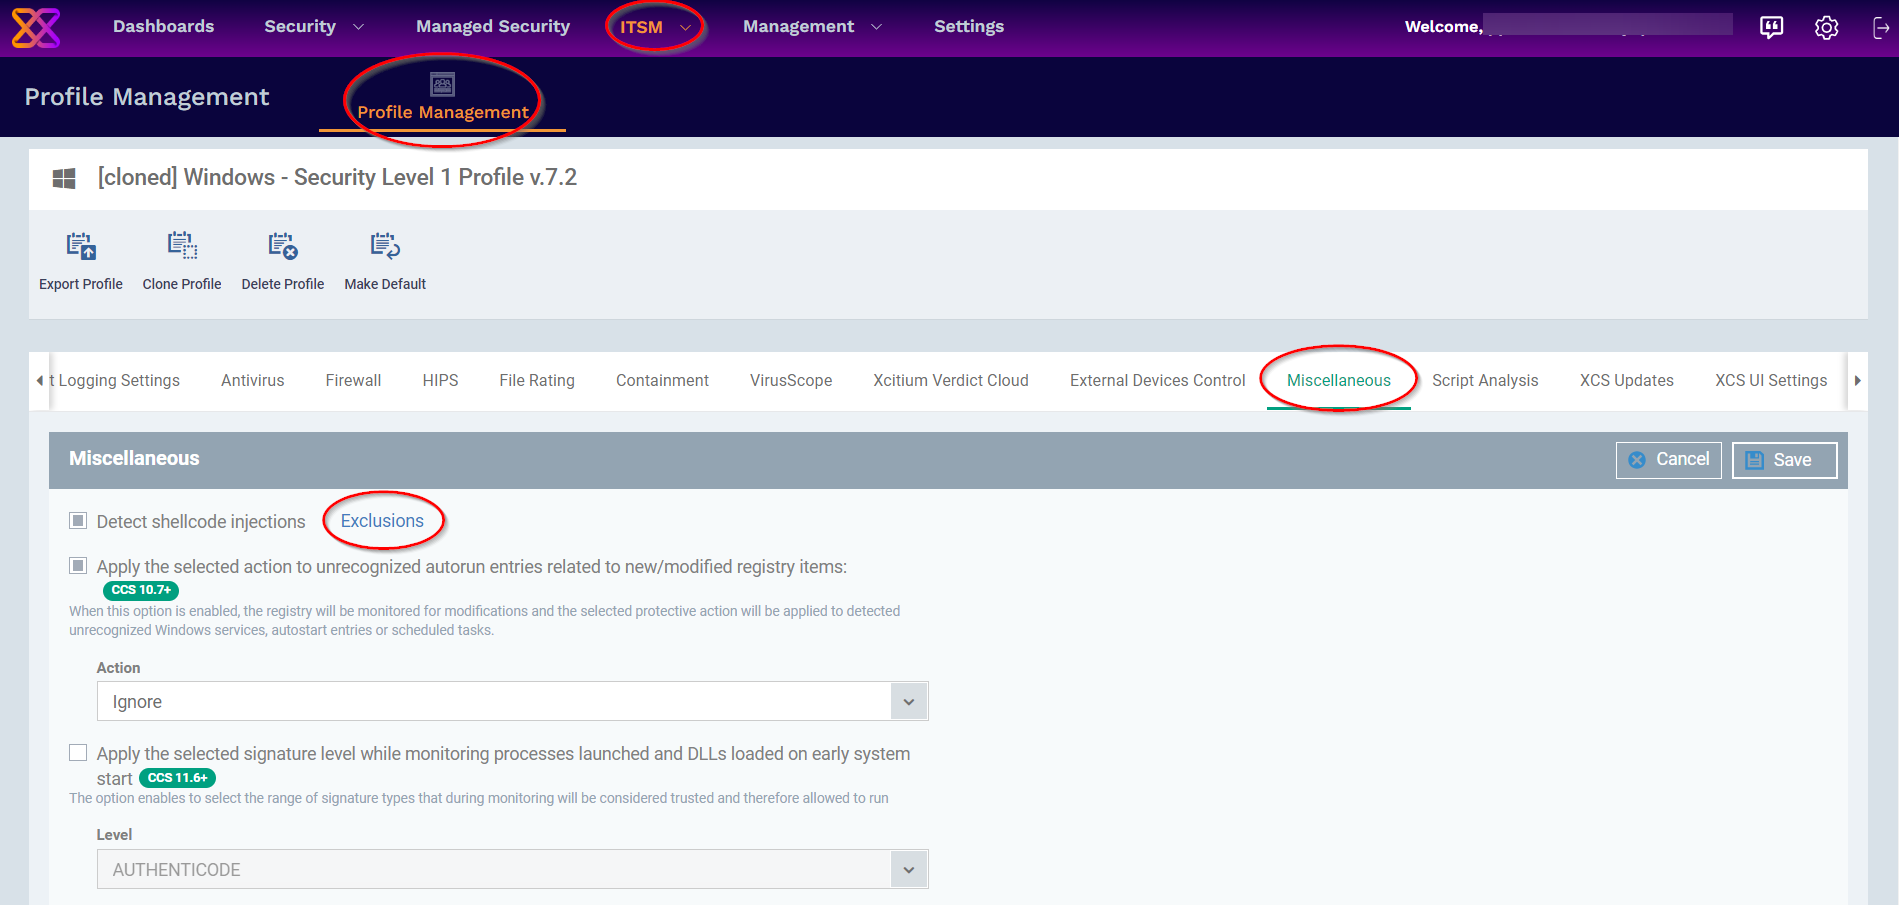Click the CCS 10.7+ badge
This screenshot has height=905, width=1899.
tap(141, 590)
